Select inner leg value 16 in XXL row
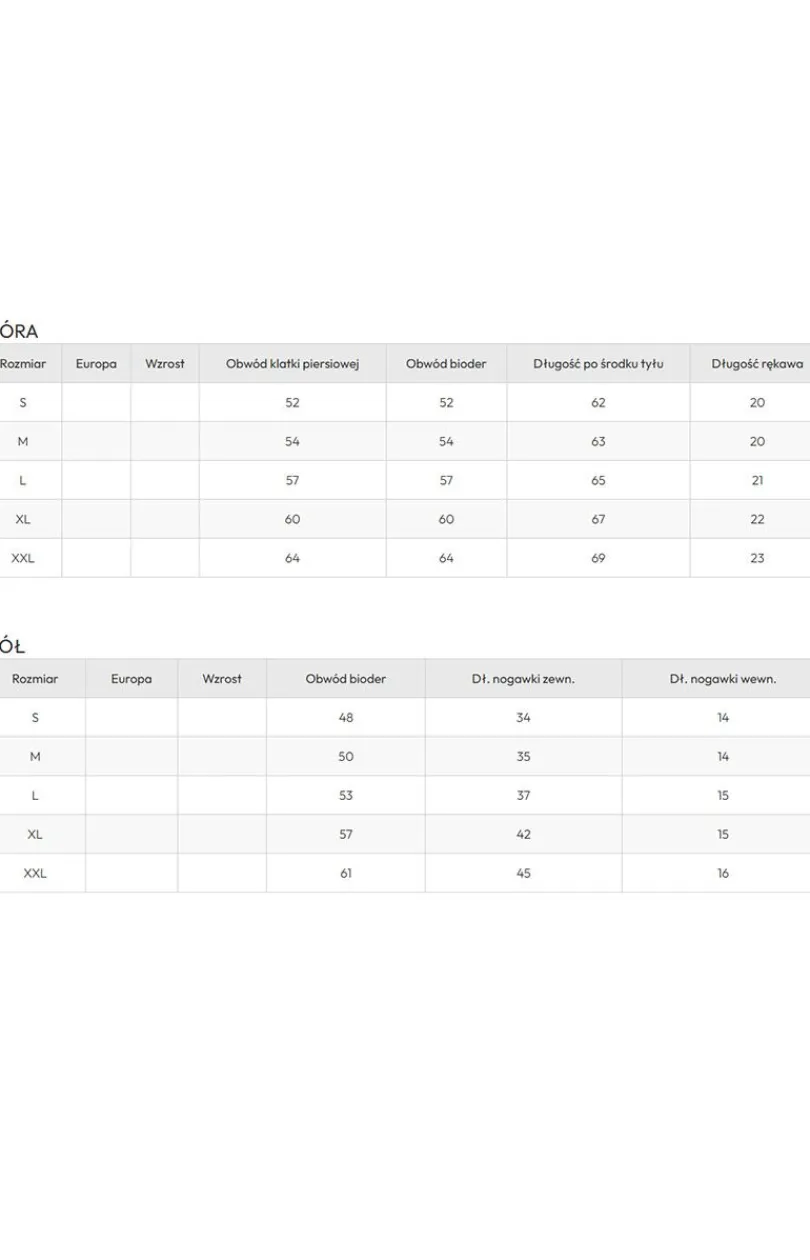The image size is (810, 1260). click(723, 873)
